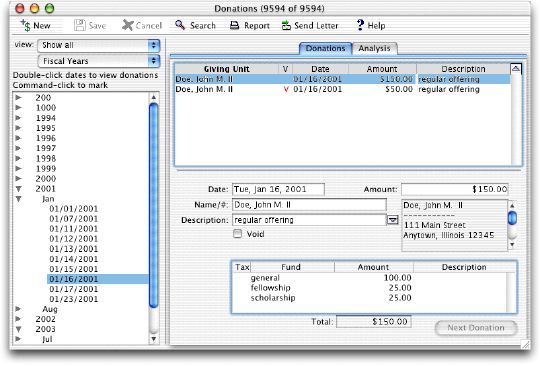Collapse the 2001 year node
Image resolution: width=540 pixels, height=366 pixels.
tap(19, 189)
